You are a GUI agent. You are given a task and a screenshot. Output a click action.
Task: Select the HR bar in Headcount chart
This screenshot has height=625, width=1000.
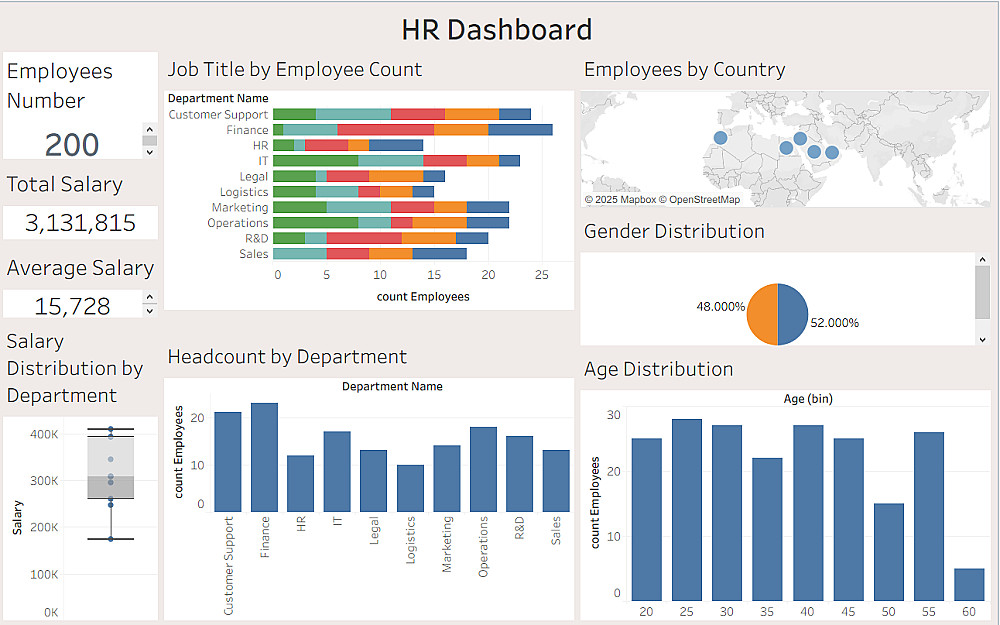pos(300,483)
